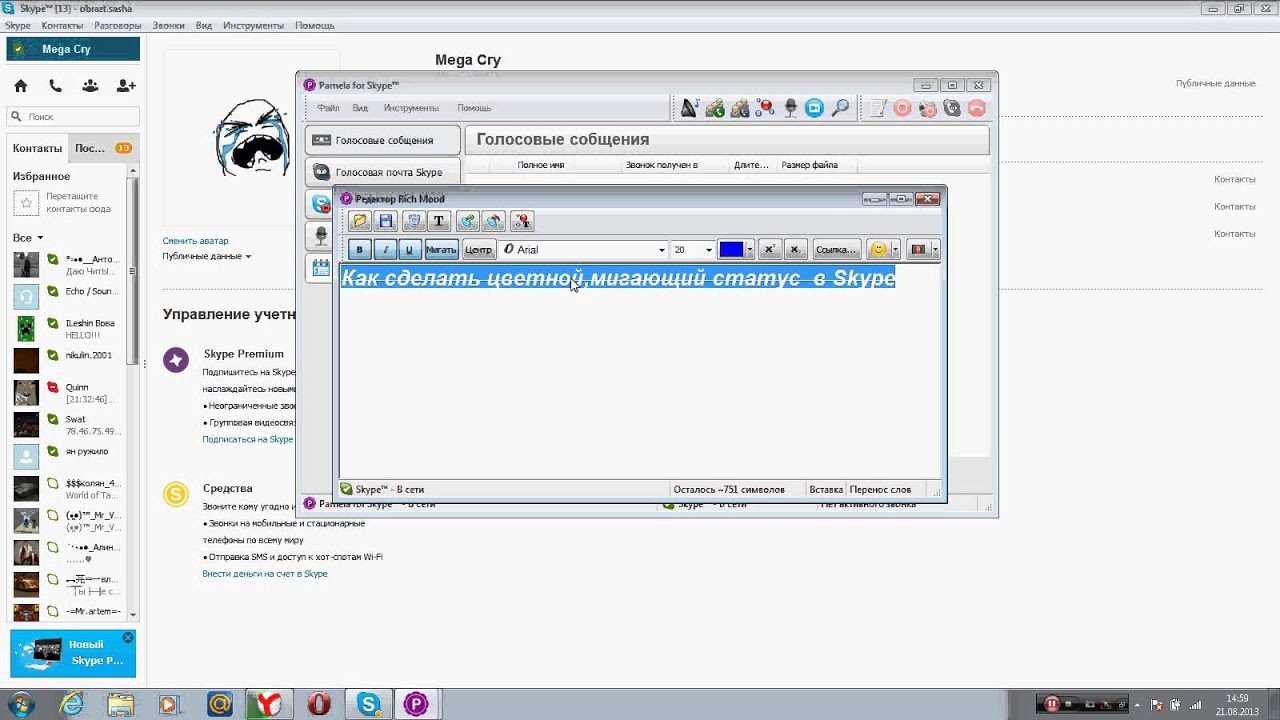Click the Ссылка... link button
The image size is (1280, 720).
tap(836, 250)
